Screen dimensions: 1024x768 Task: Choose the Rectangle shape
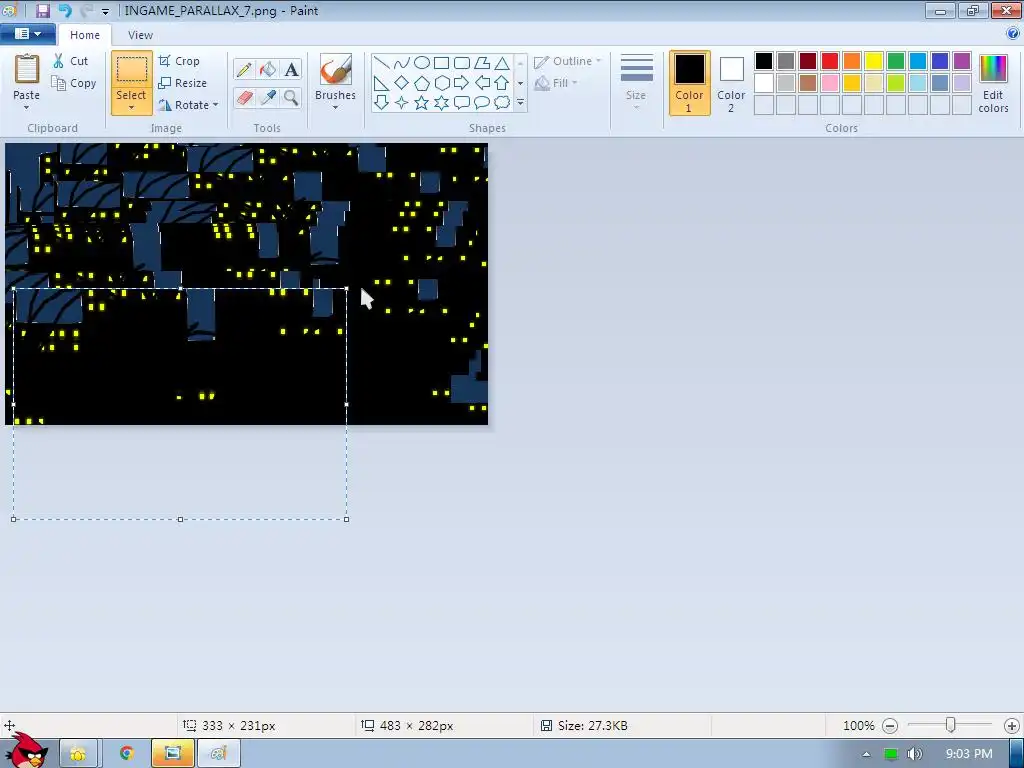point(441,63)
